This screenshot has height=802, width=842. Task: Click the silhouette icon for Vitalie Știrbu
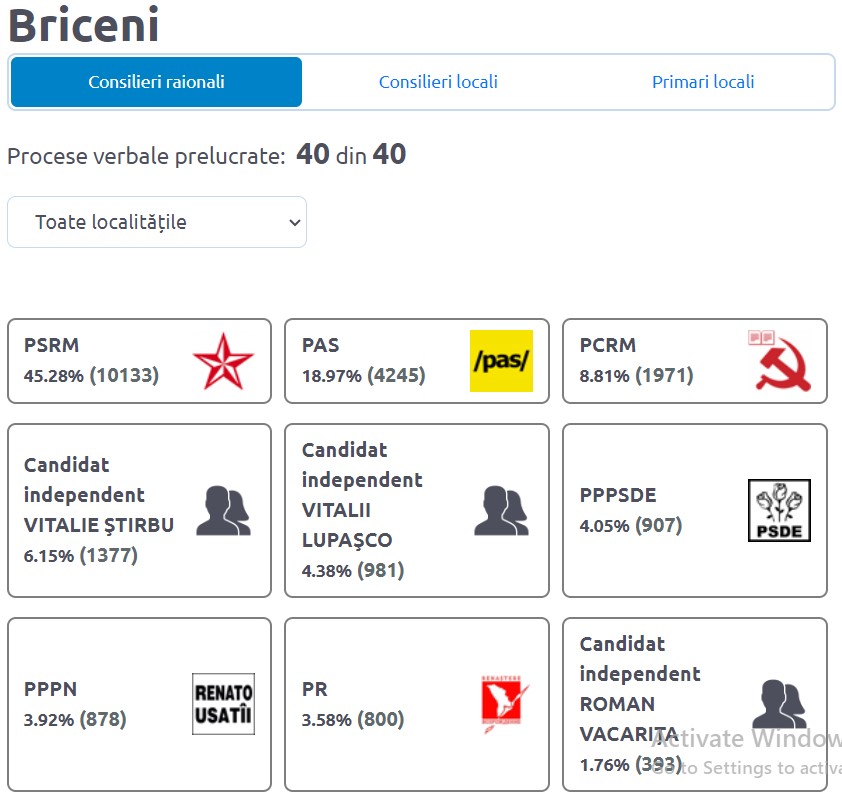223,511
